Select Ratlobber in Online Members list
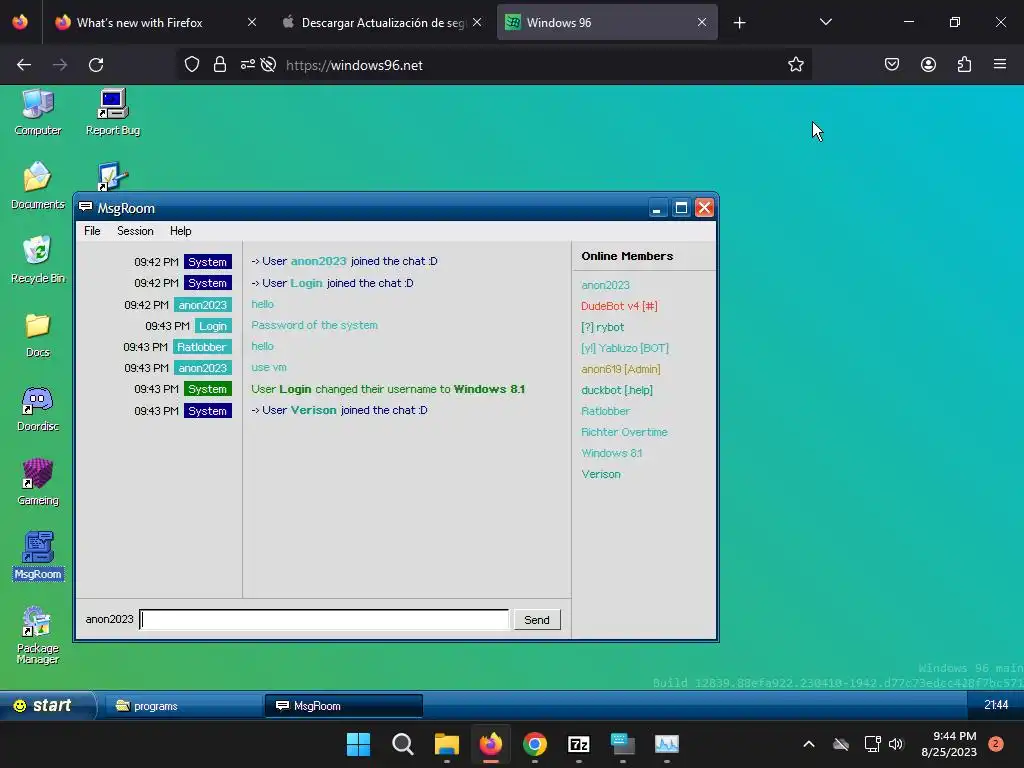1024x768 pixels. click(x=605, y=411)
